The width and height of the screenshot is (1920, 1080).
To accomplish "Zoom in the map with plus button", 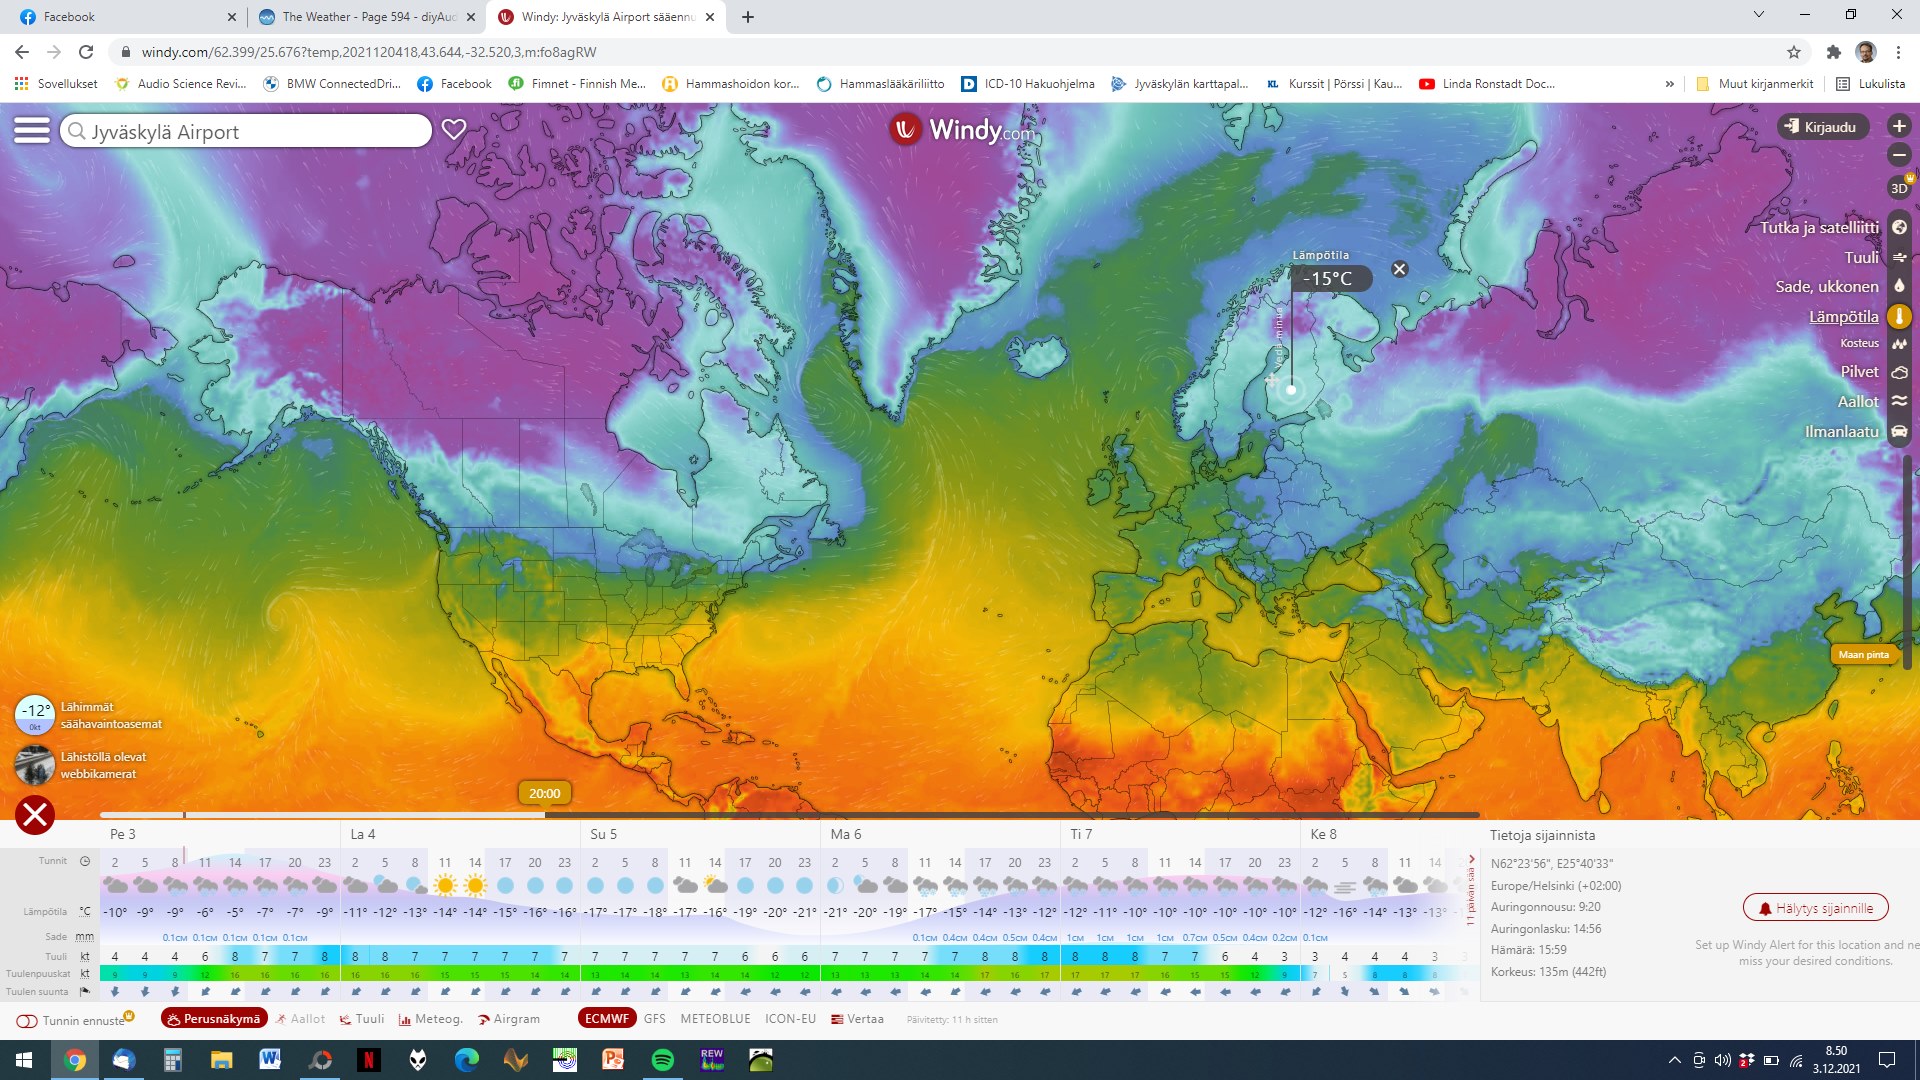I will point(1898,126).
